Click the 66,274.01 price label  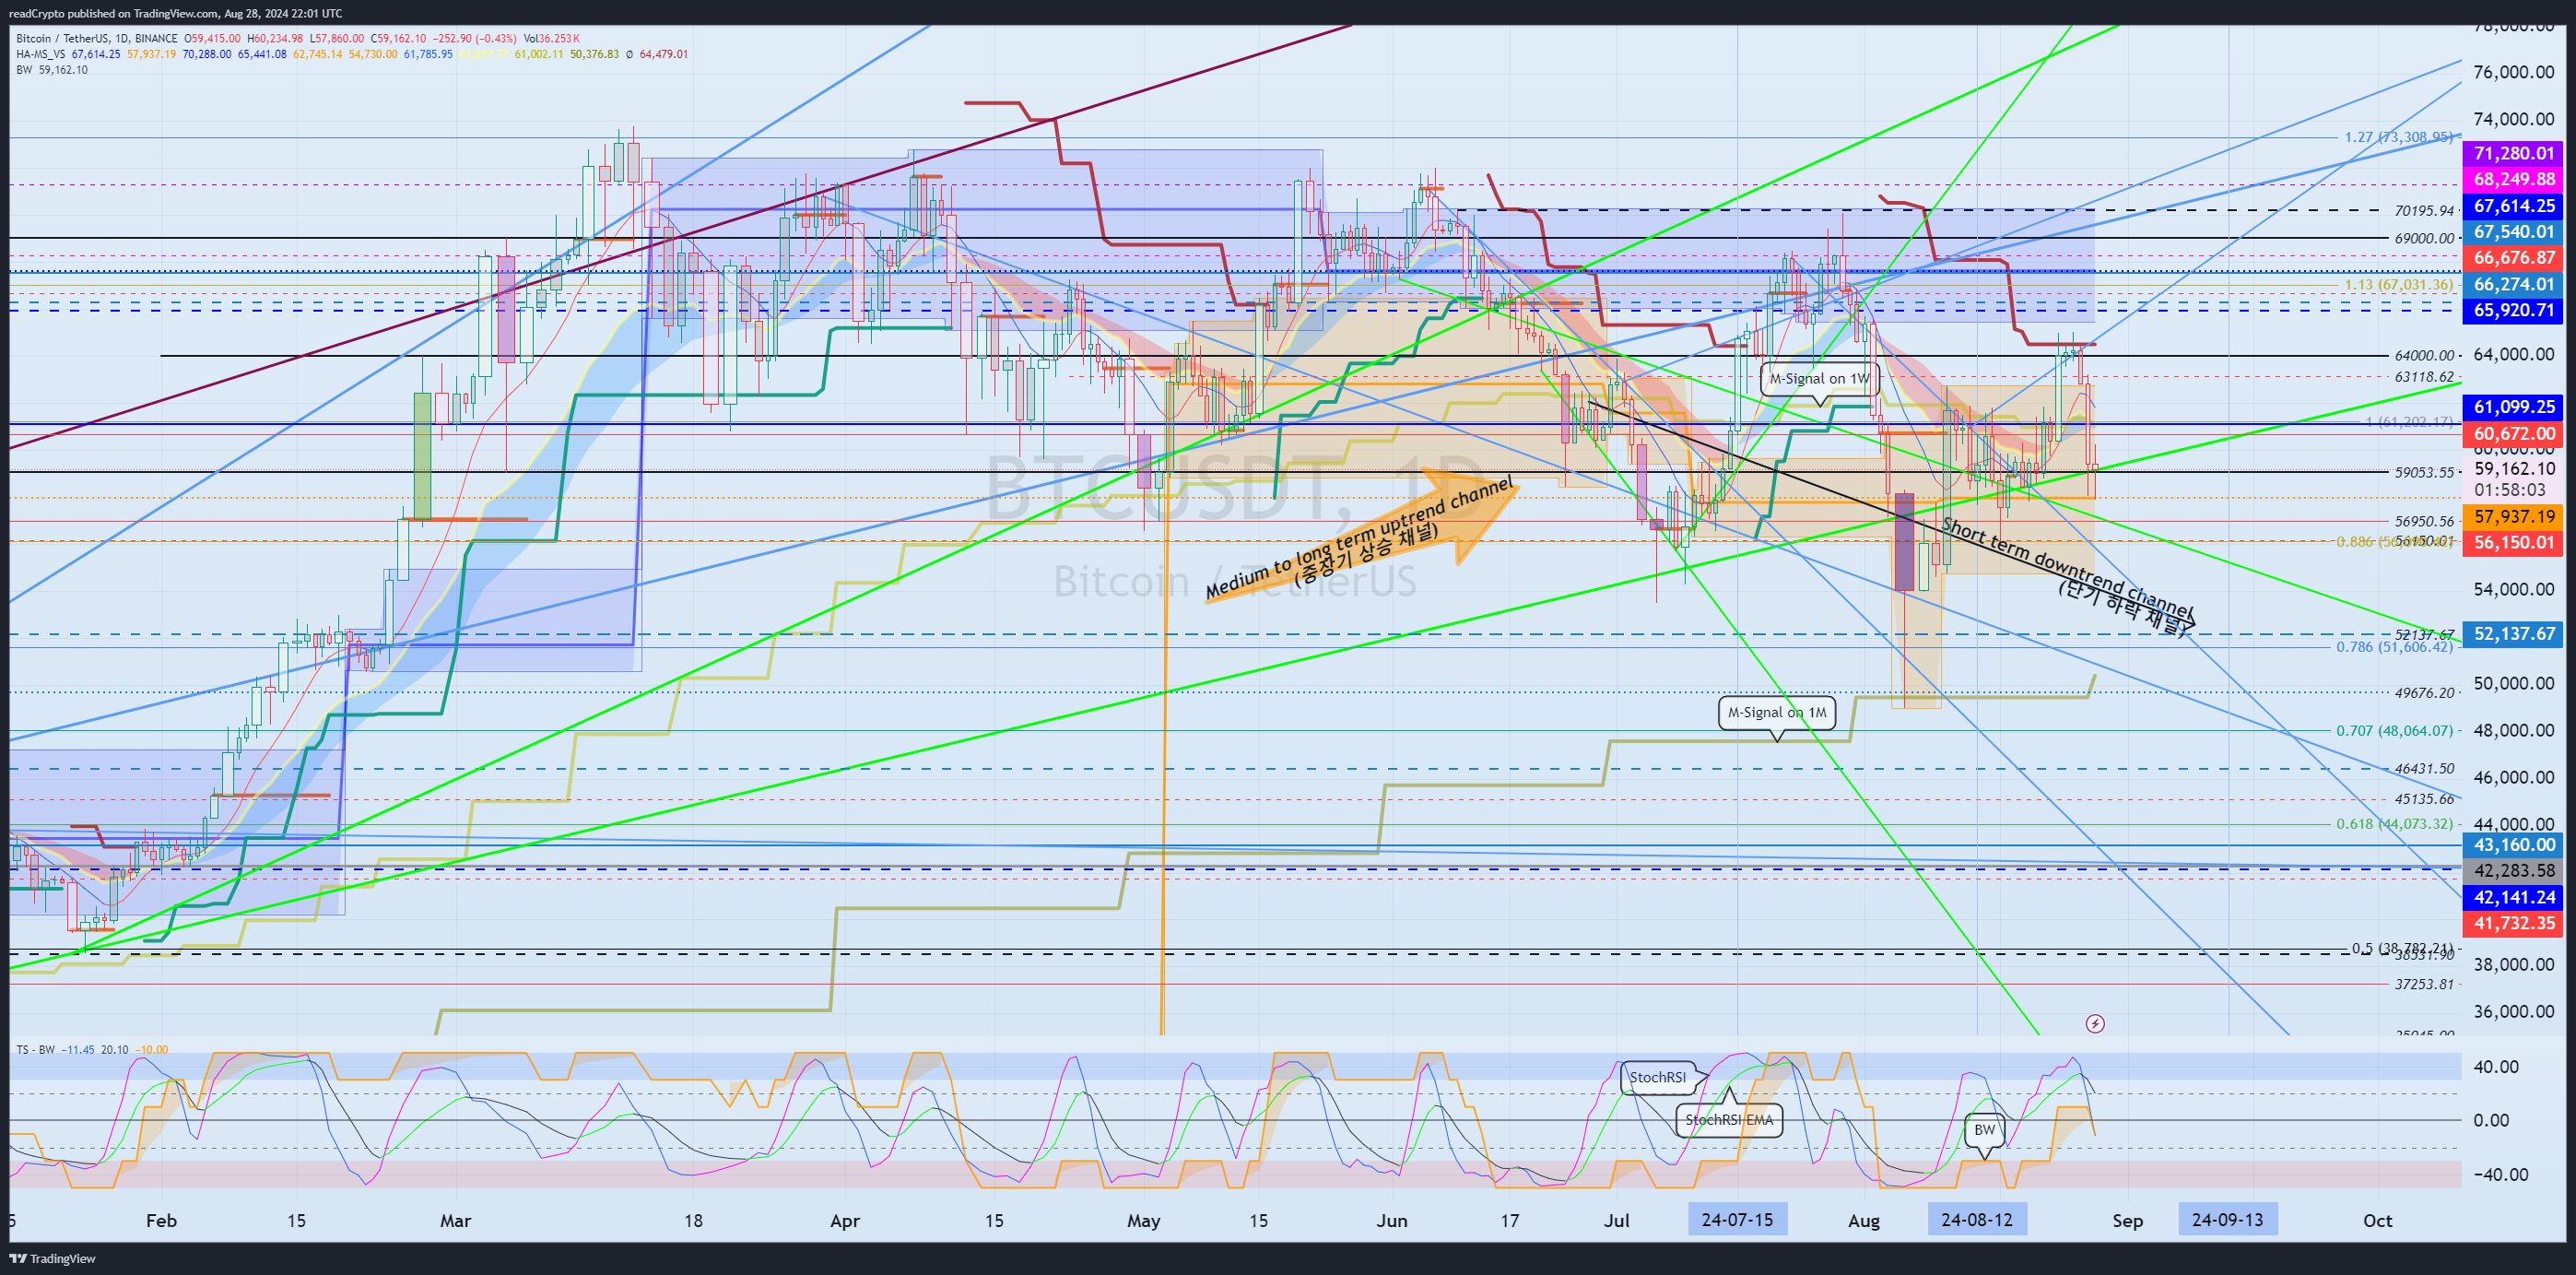[2513, 284]
